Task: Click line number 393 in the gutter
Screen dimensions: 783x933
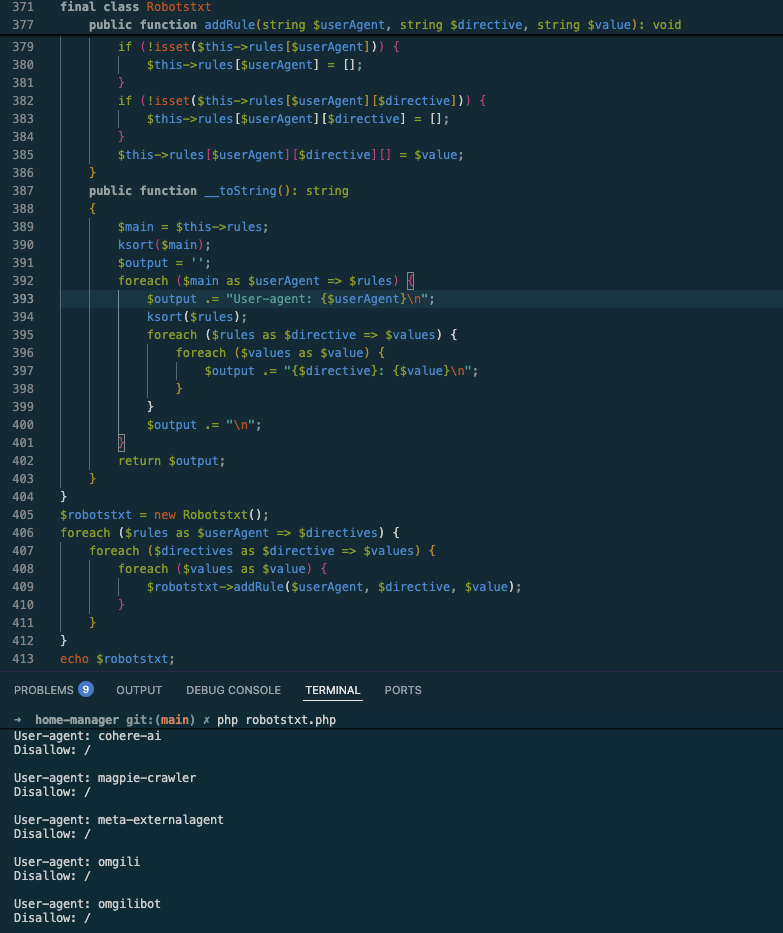Action: tap(22, 299)
